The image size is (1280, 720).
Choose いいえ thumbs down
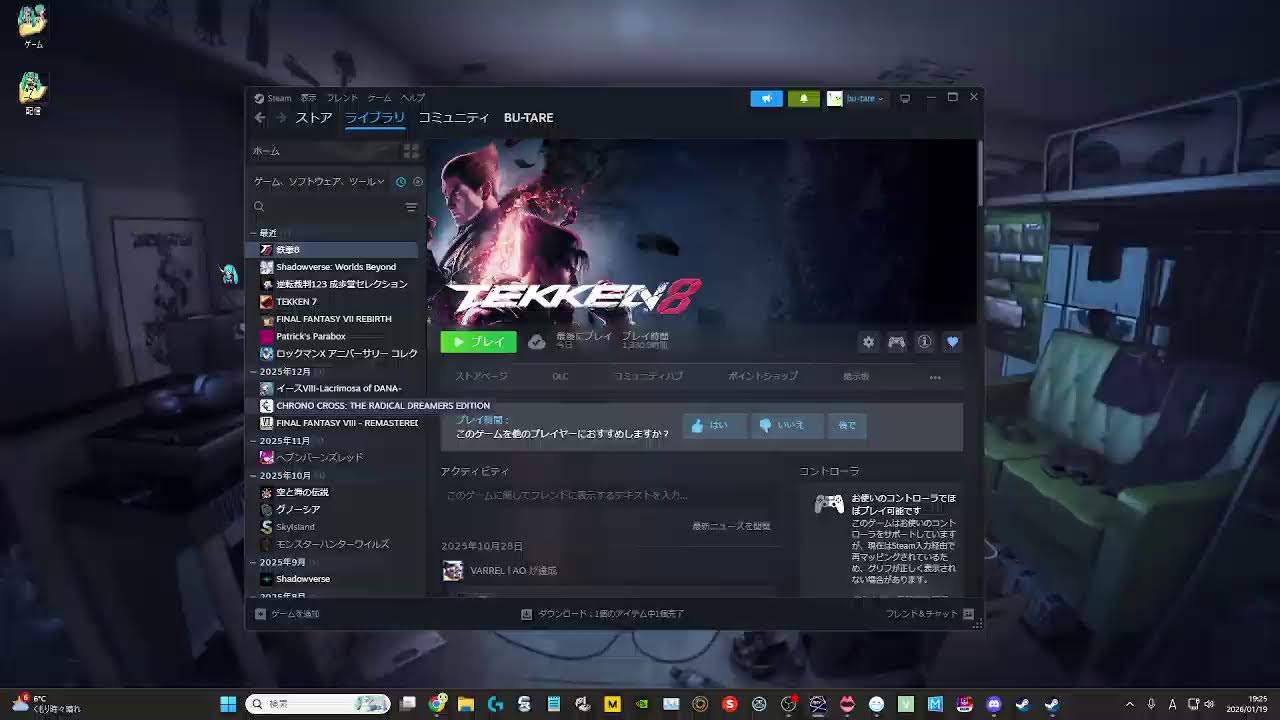pyautogui.click(x=787, y=425)
